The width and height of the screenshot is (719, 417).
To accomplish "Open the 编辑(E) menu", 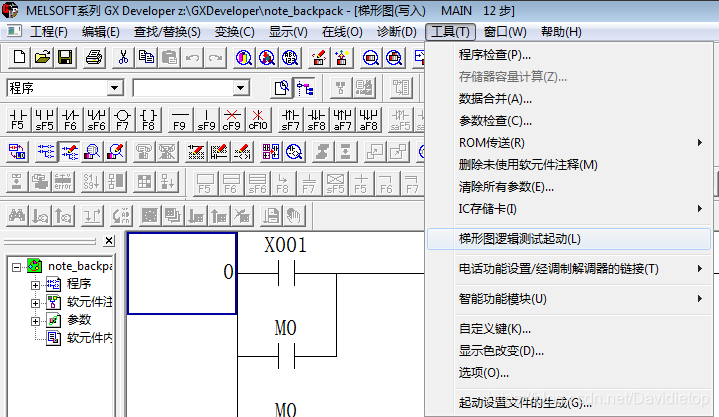I will 100,32.
